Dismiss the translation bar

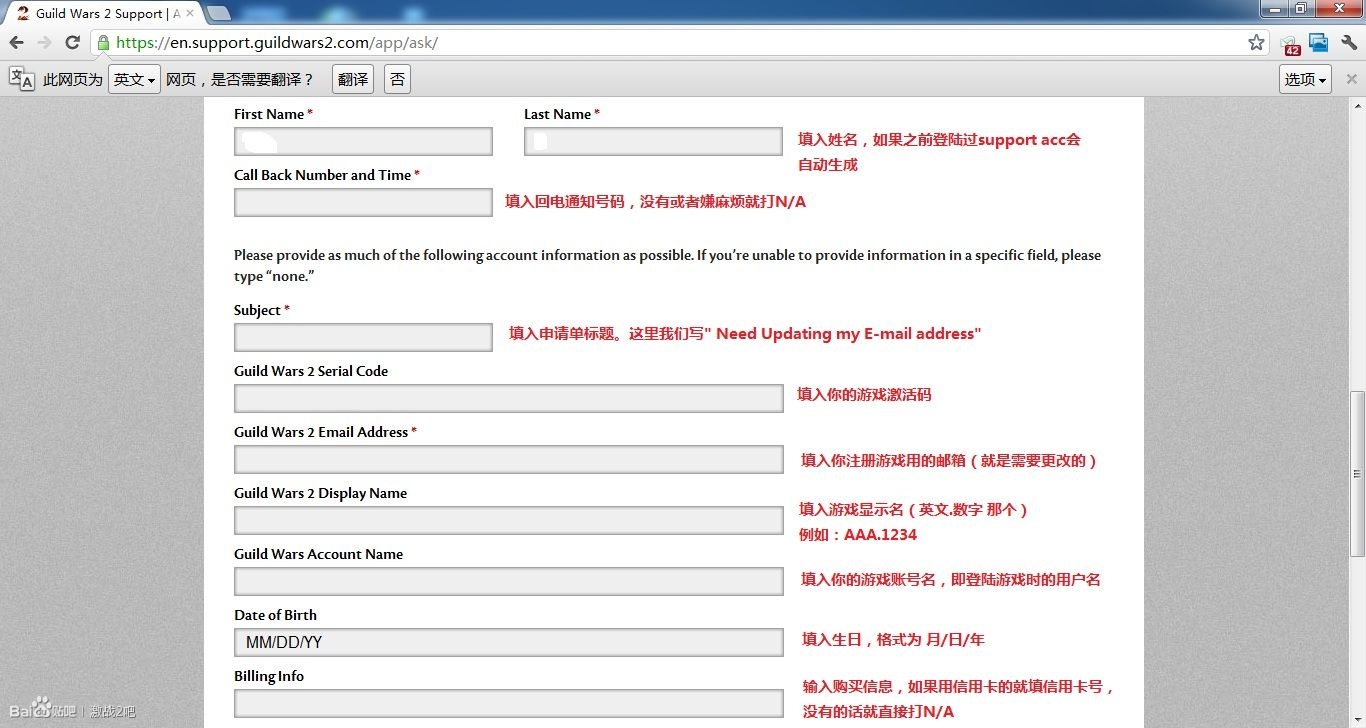tap(1351, 79)
